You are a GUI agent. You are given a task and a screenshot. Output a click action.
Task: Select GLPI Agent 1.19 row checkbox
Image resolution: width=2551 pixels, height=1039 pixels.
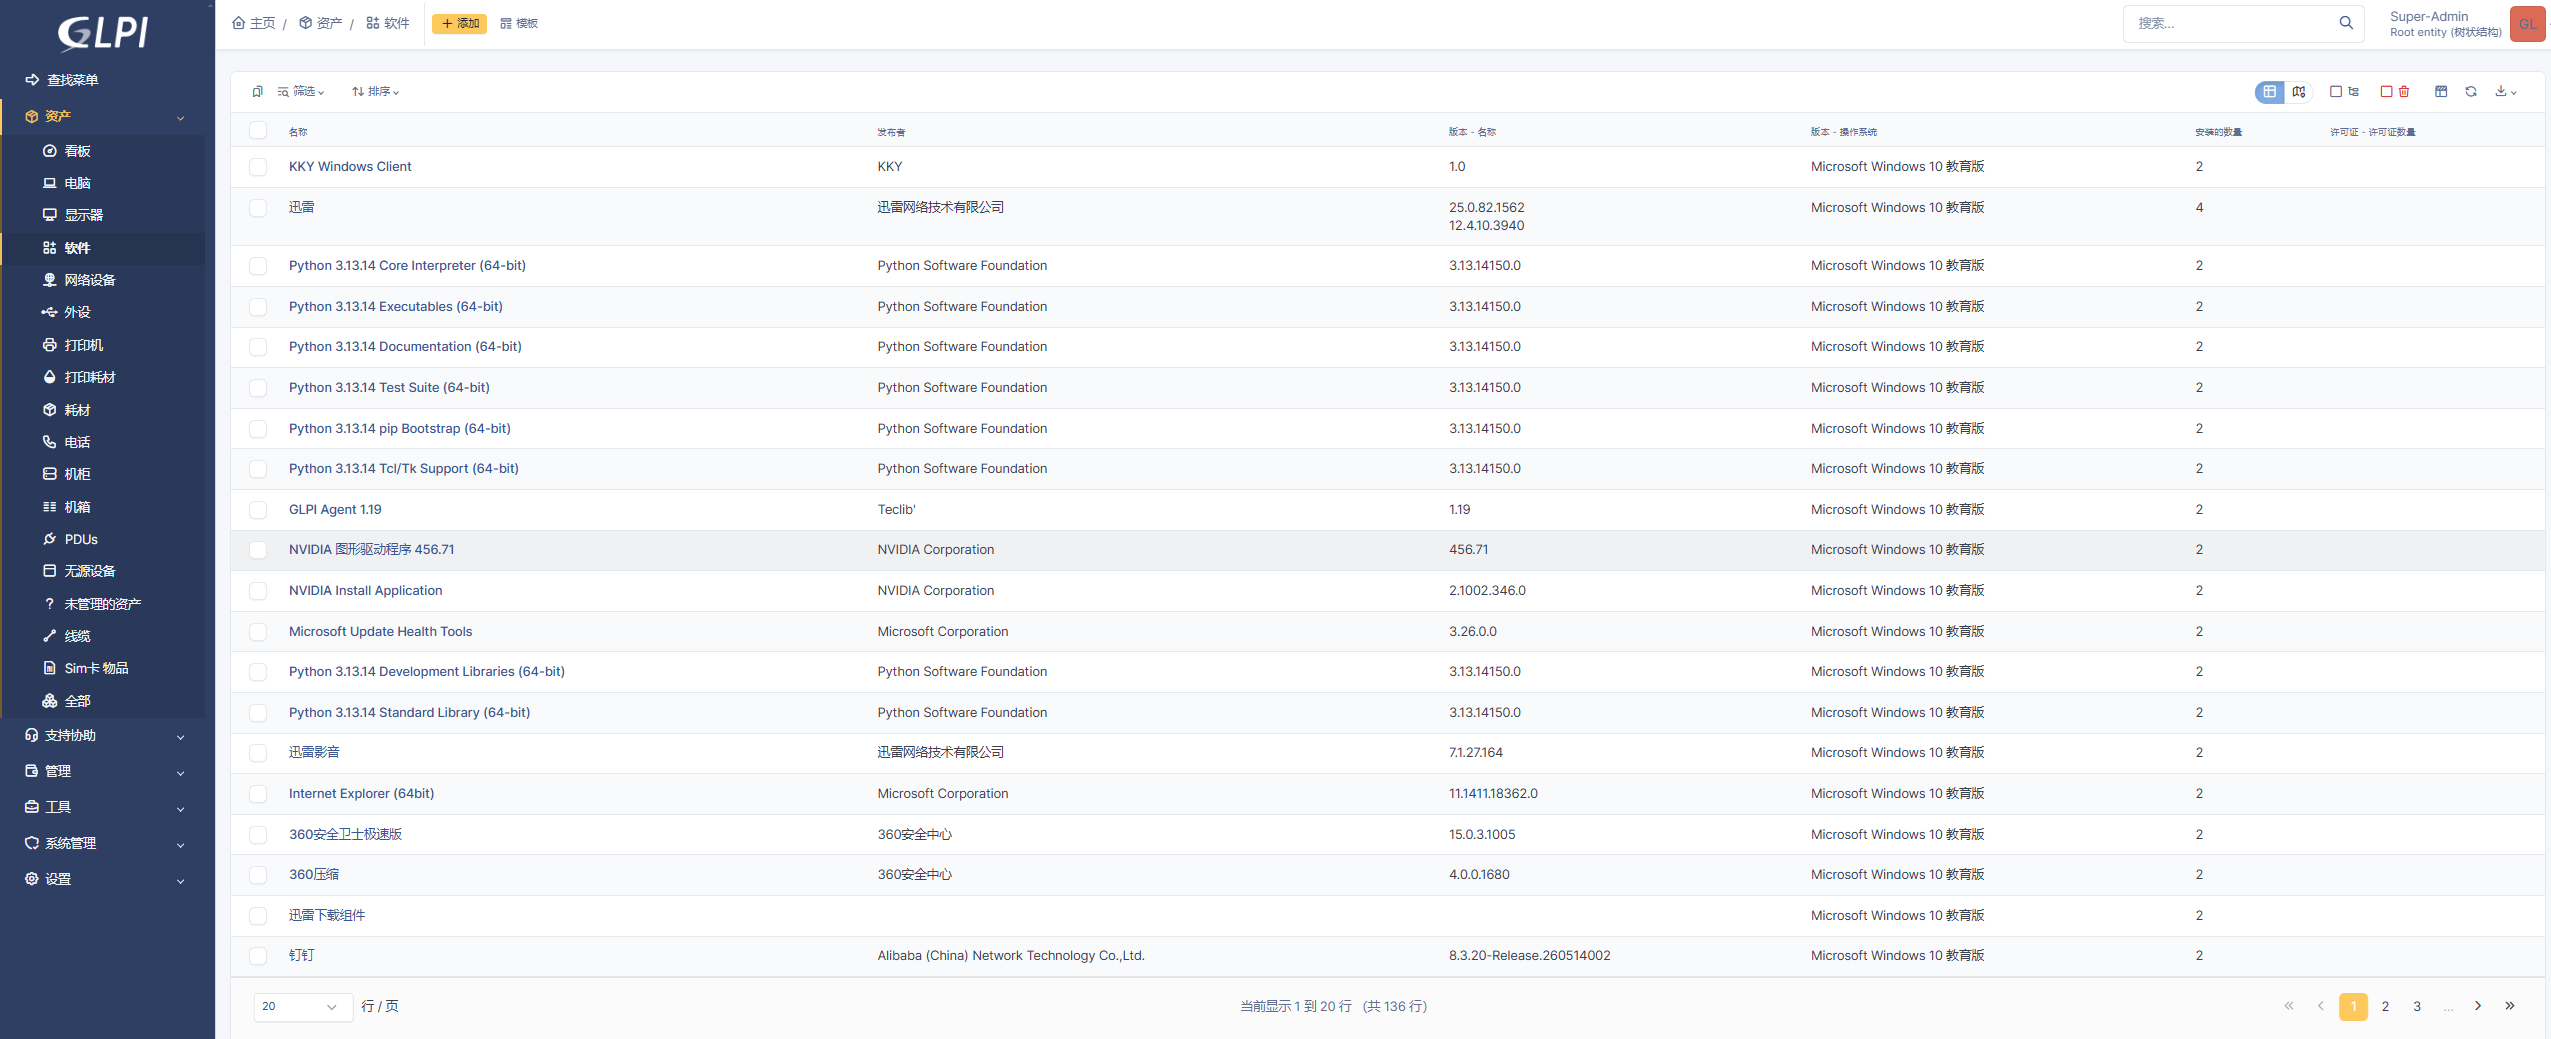coord(258,510)
